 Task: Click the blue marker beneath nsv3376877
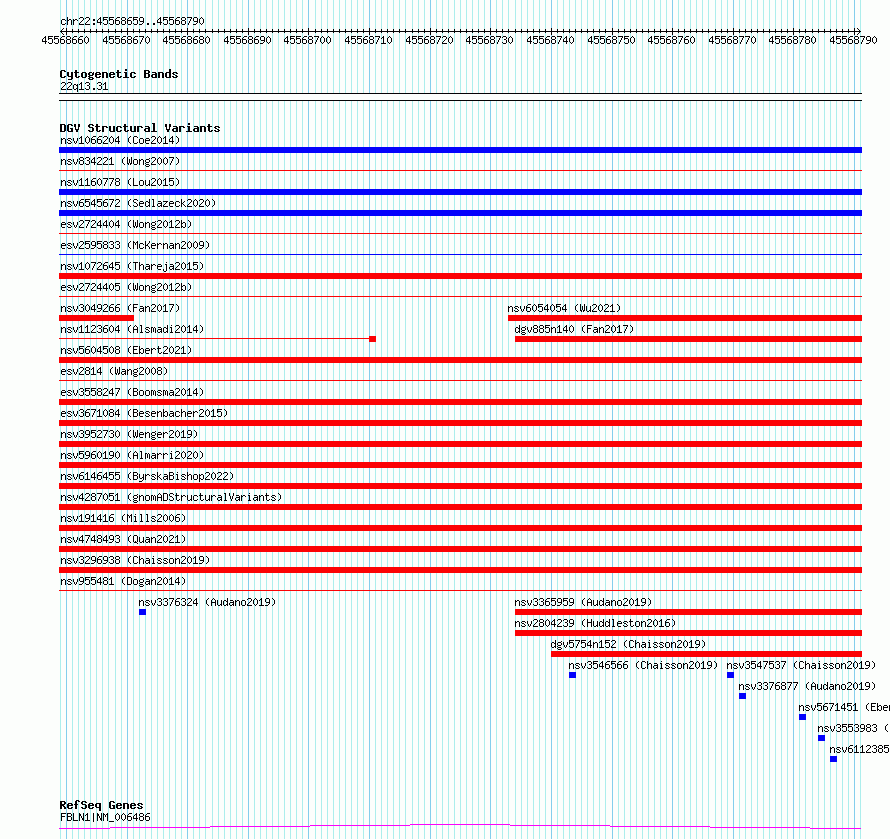point(742,696)
